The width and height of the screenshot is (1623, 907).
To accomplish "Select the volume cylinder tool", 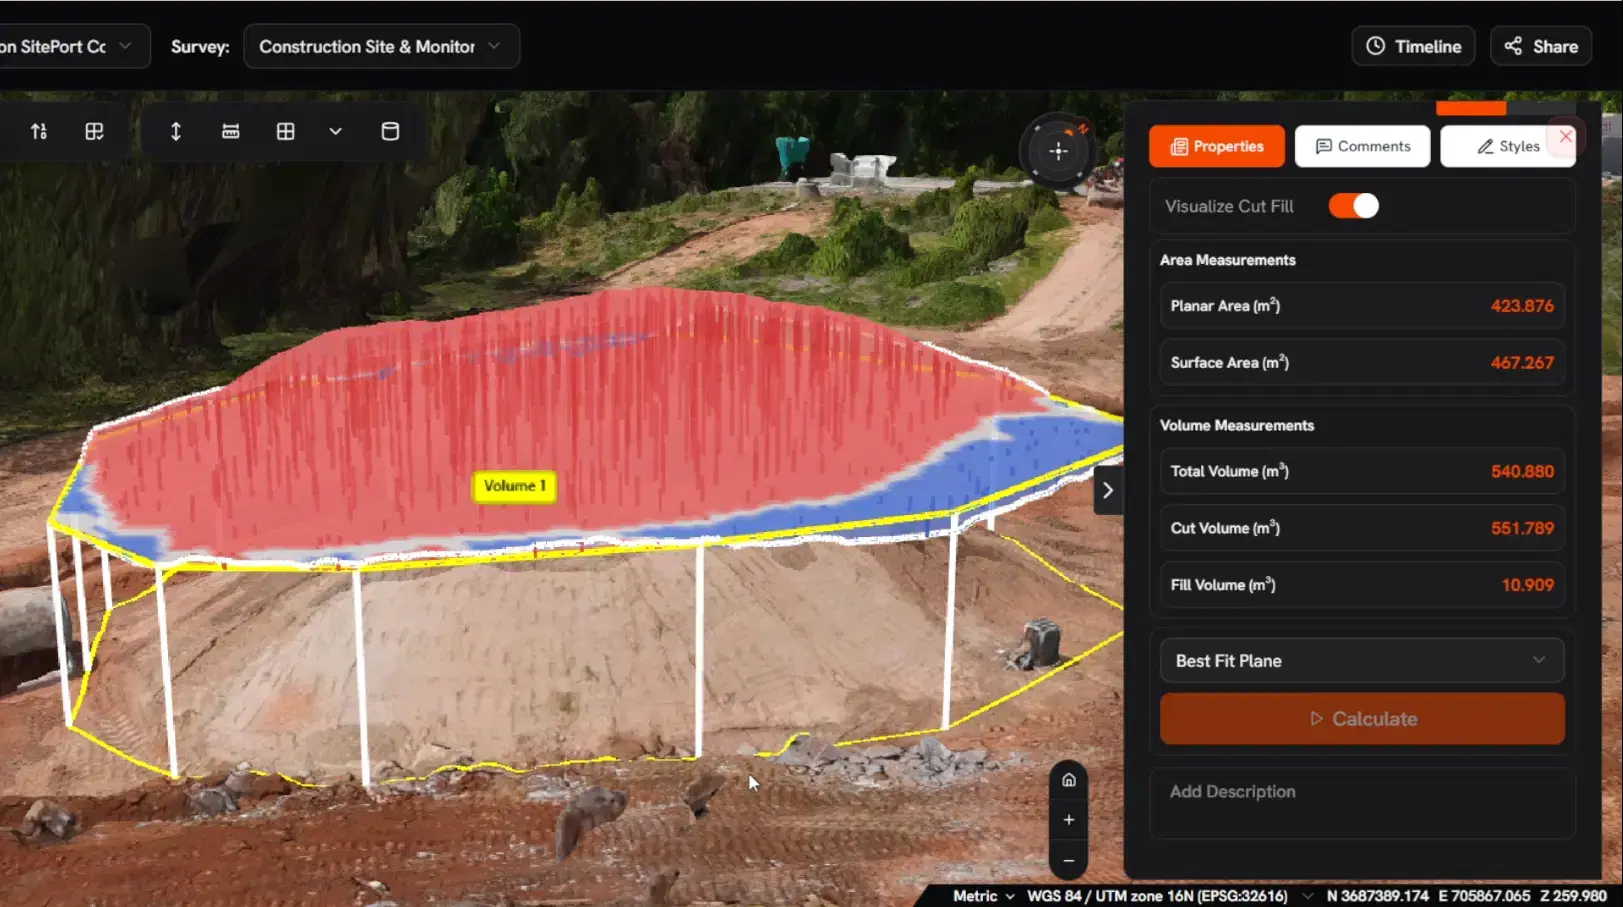I will pos(390,130).
